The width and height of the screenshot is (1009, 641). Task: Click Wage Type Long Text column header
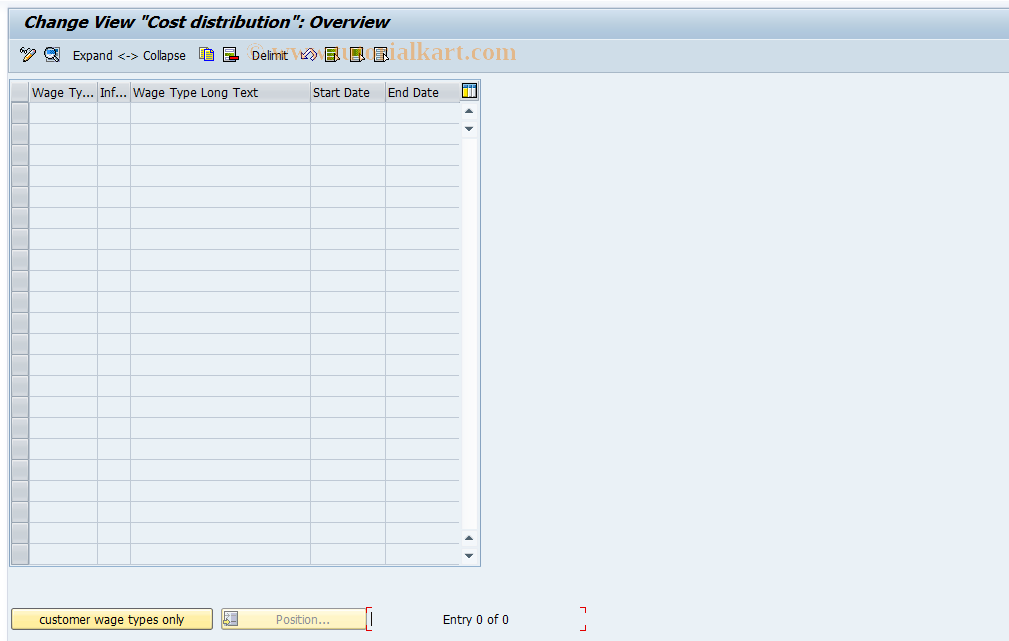[220, 92]
